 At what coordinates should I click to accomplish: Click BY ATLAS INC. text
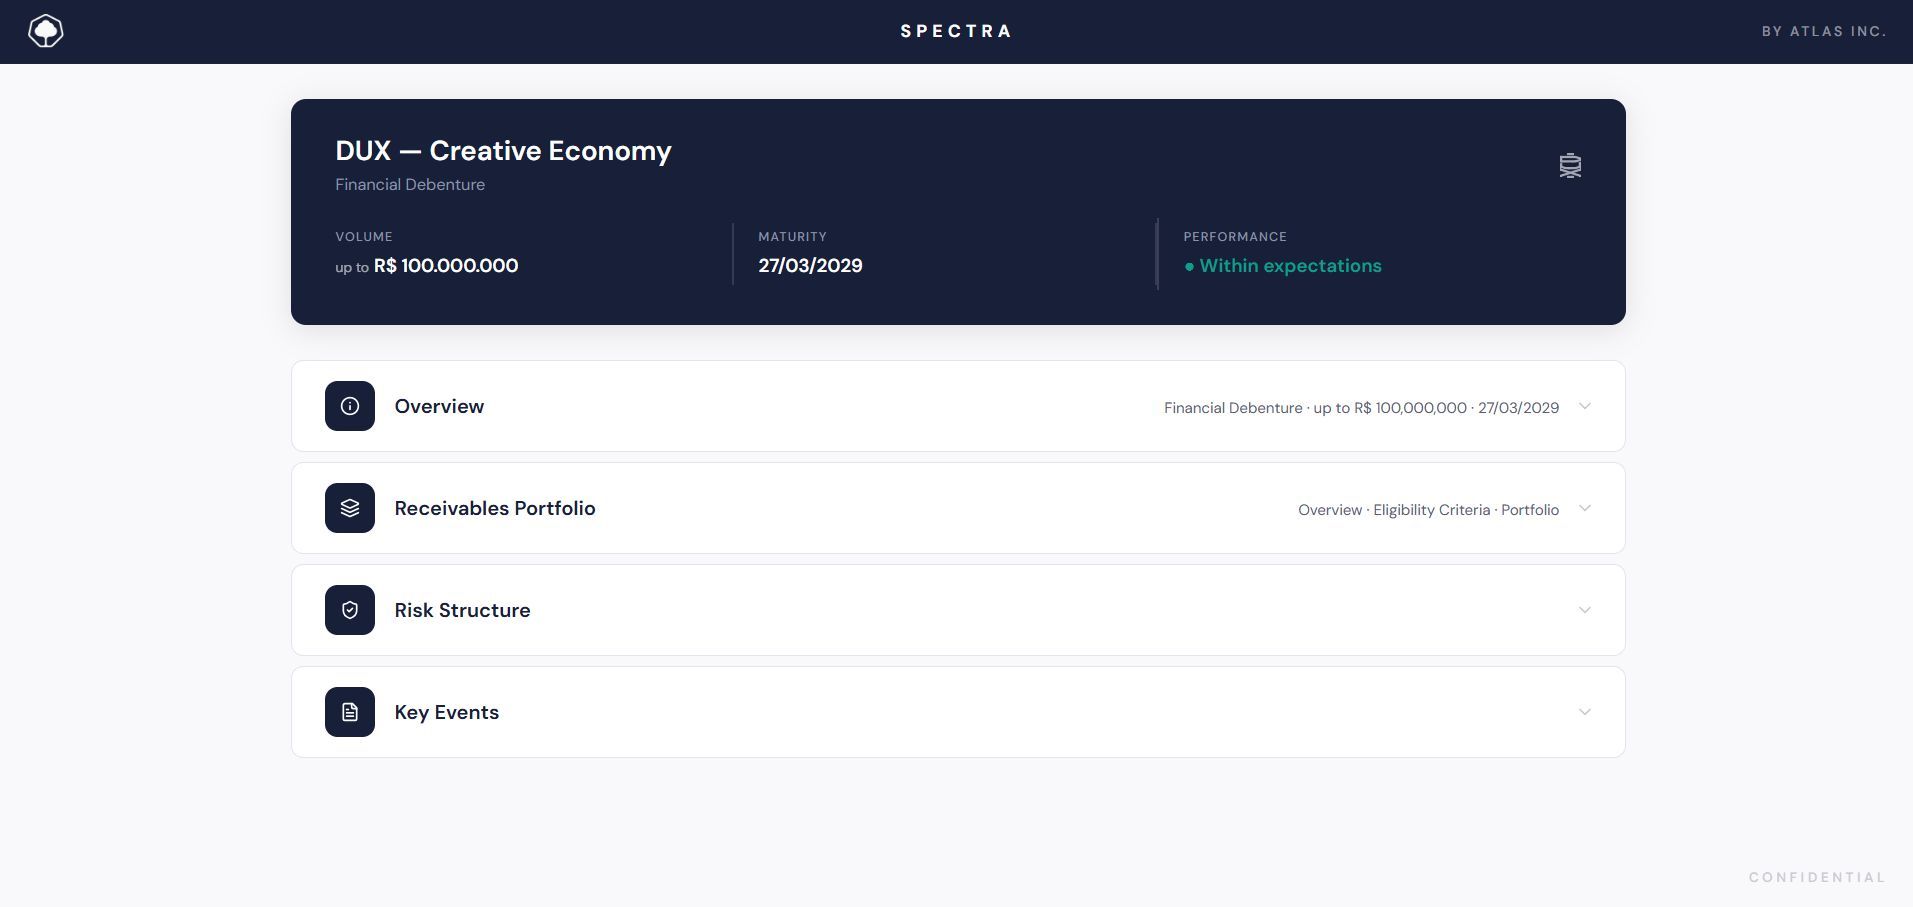point(1824,31)
